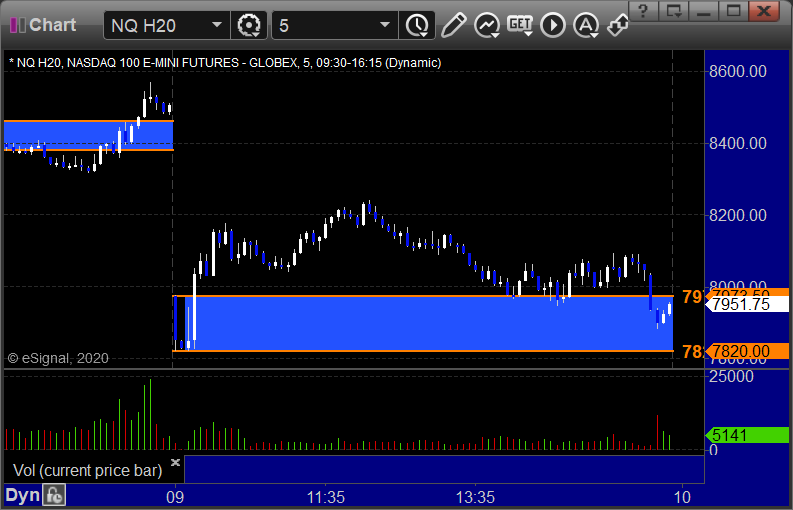Click the Vol (current price bar) label

(87, 471)
